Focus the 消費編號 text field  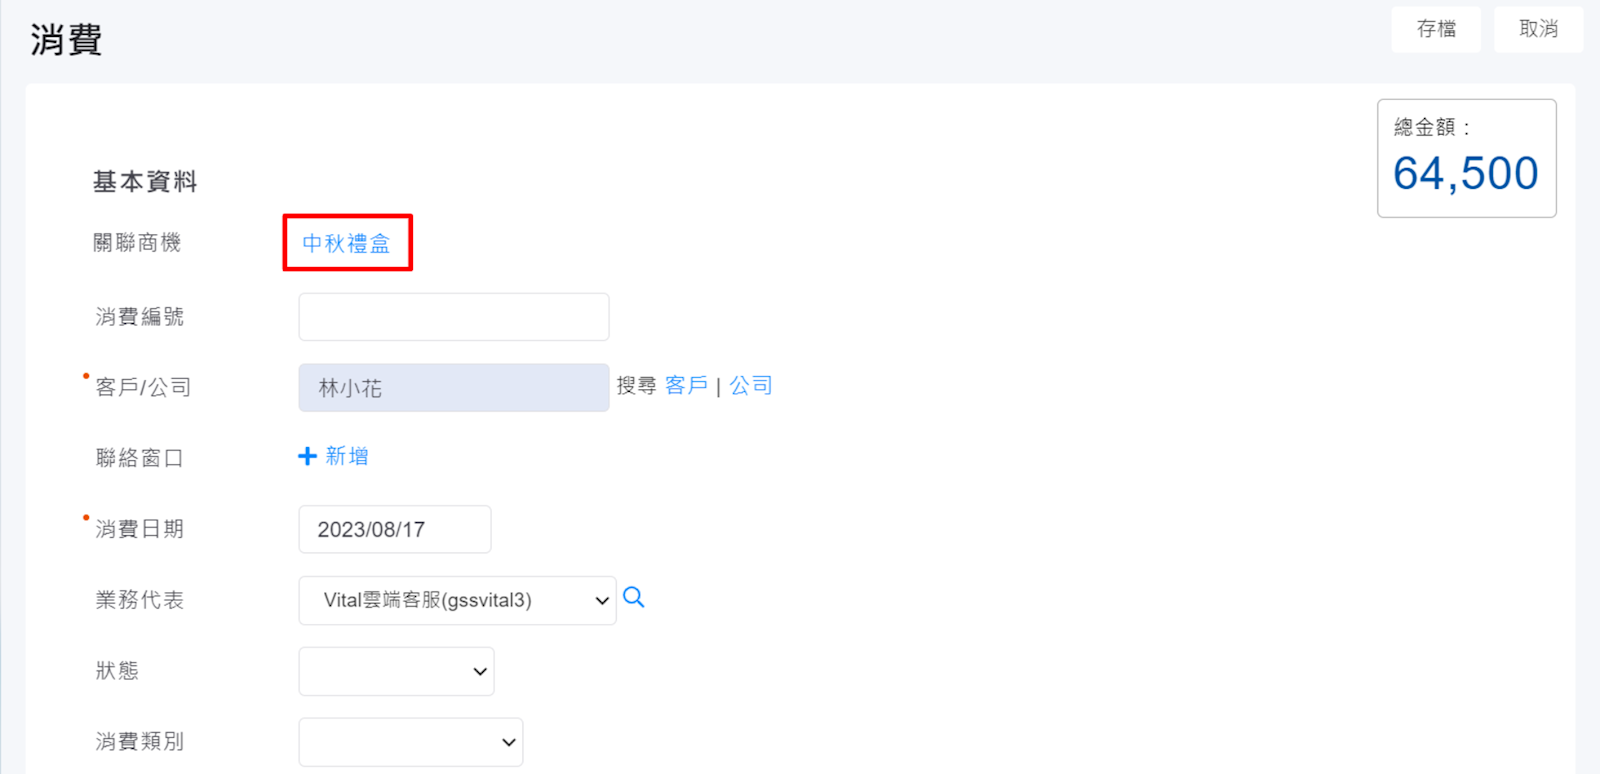[x=453, y=317]
